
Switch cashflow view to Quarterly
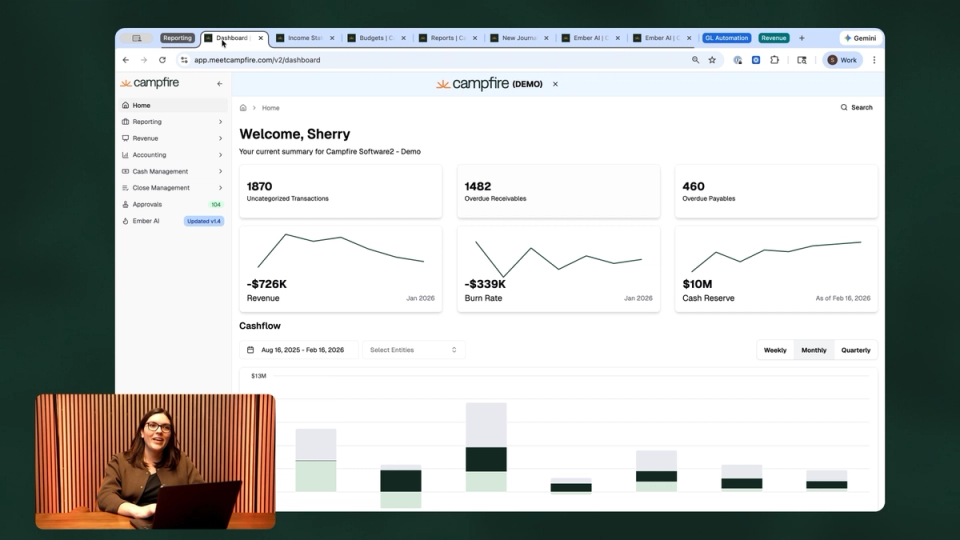pos(855,350)
